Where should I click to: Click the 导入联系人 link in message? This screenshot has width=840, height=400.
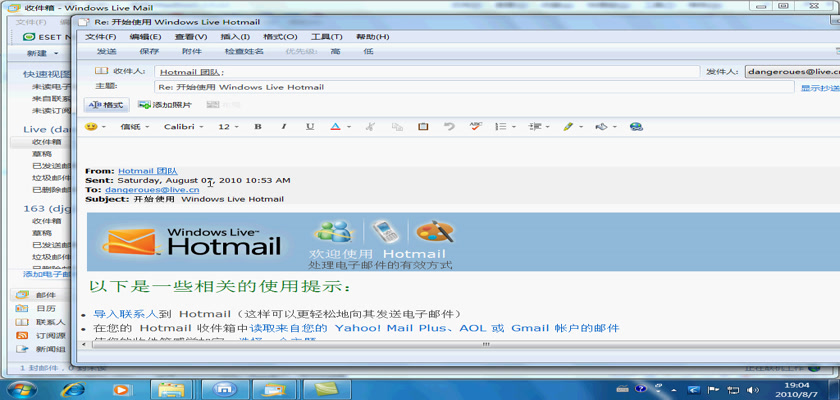125,313
